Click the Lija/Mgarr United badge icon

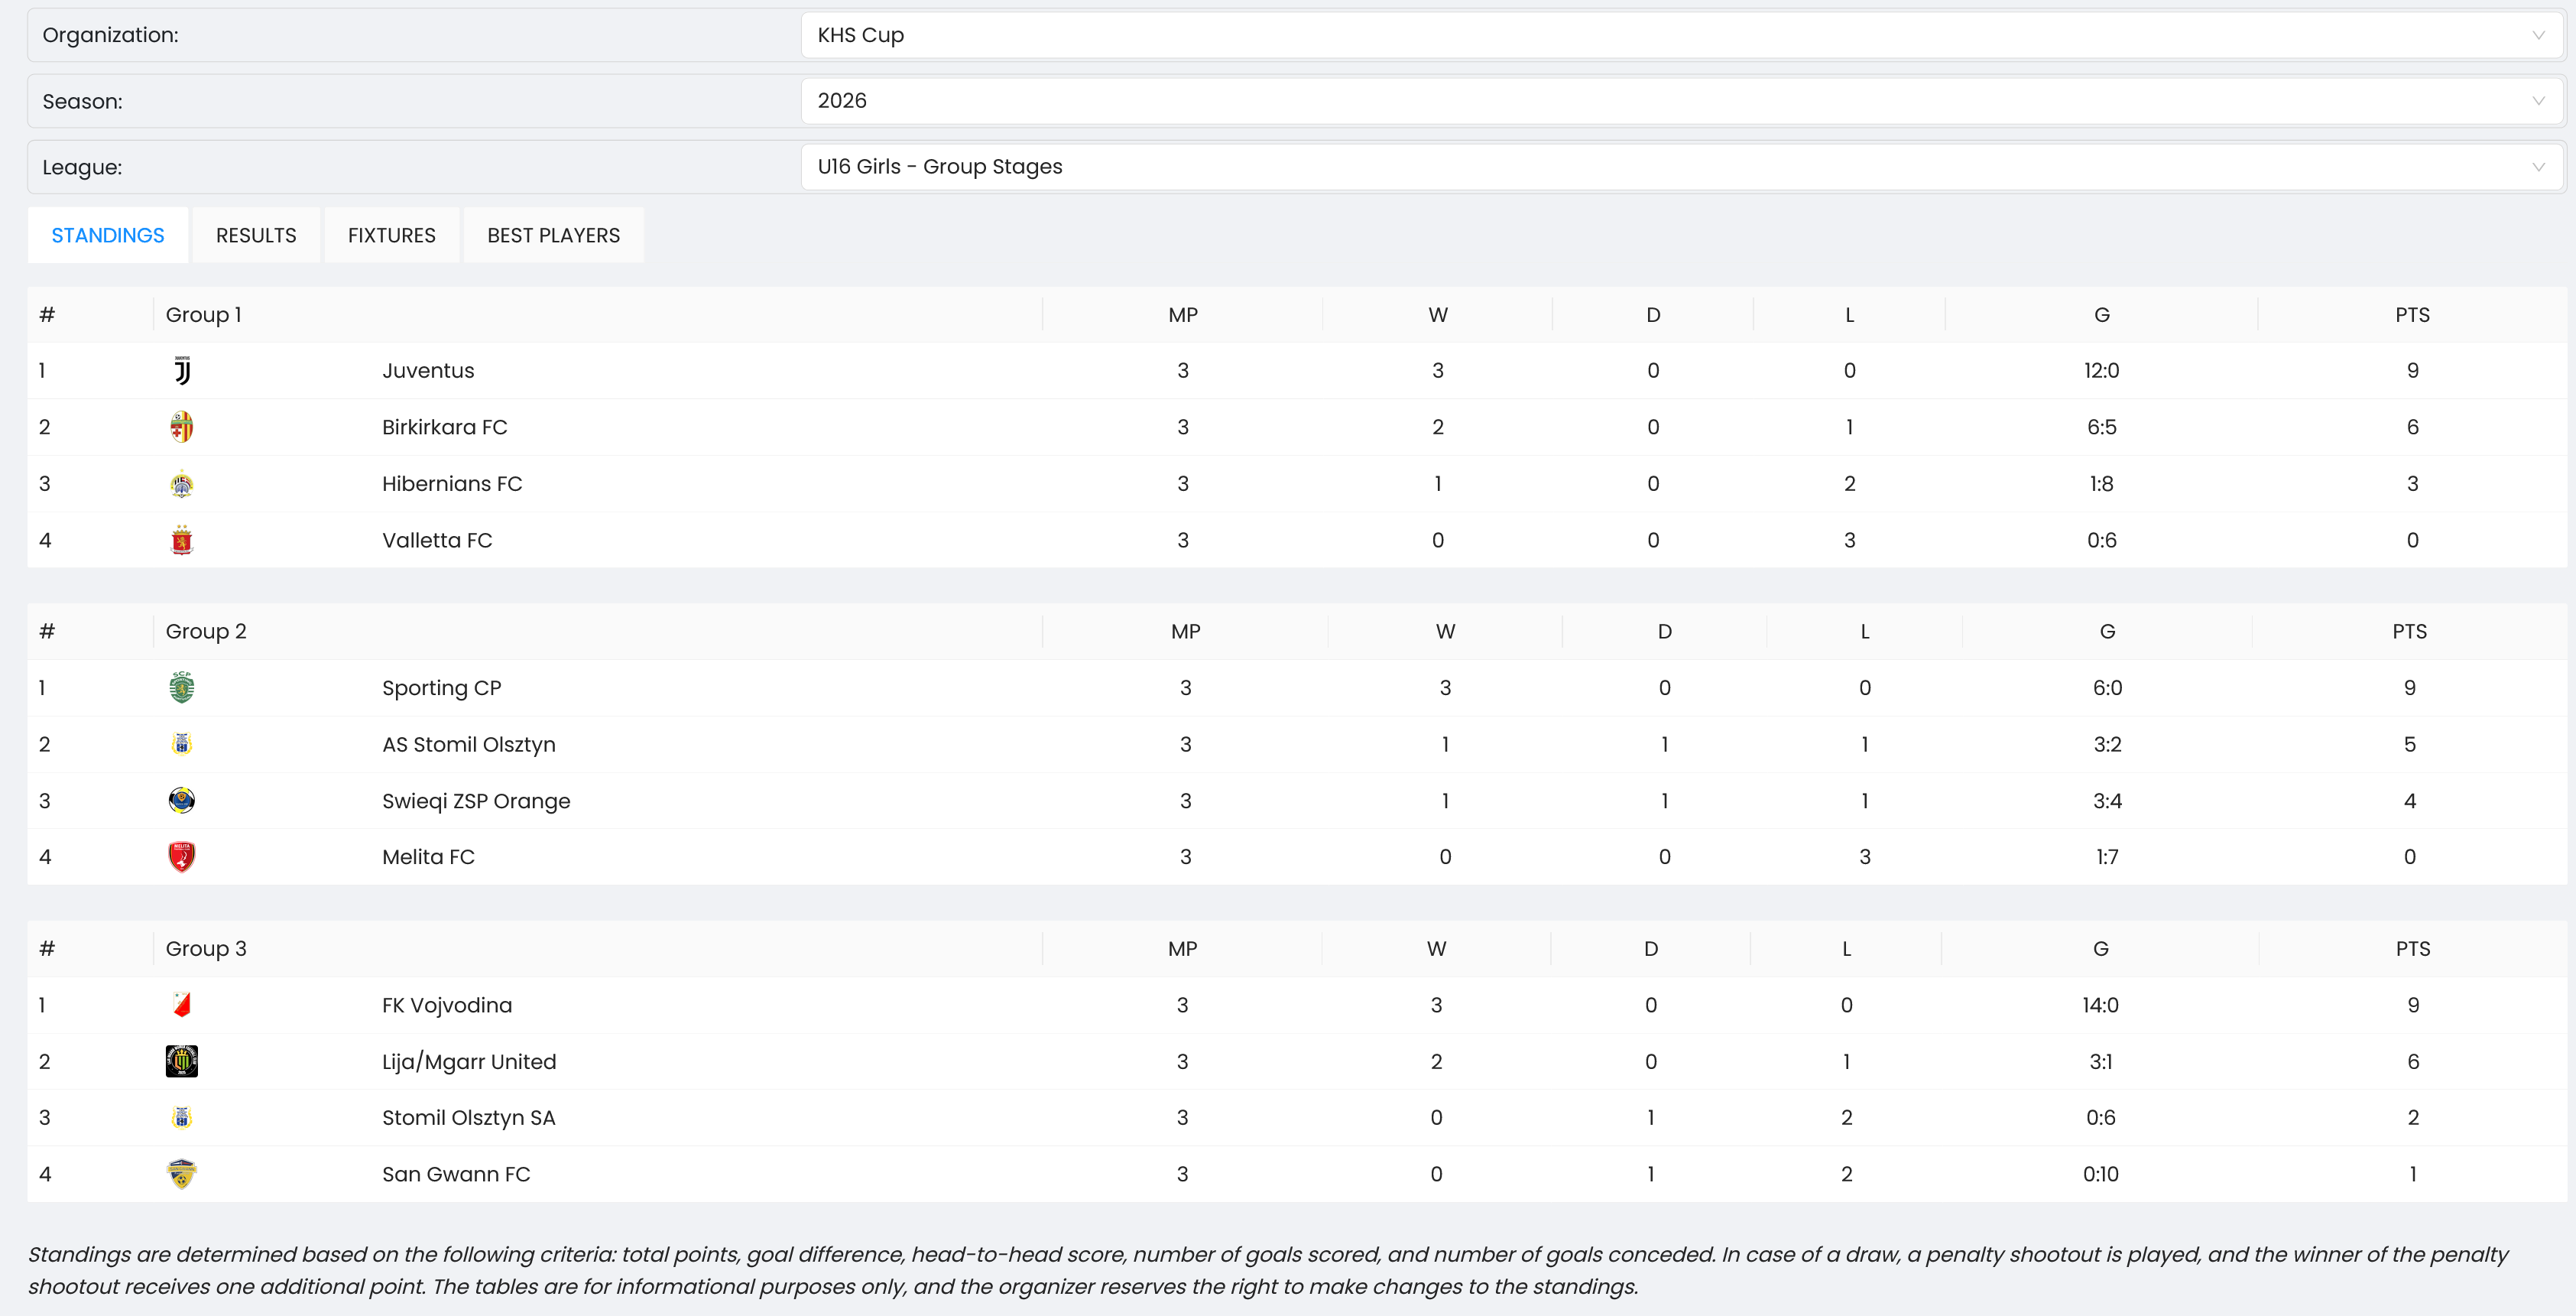click(182, 1061)
